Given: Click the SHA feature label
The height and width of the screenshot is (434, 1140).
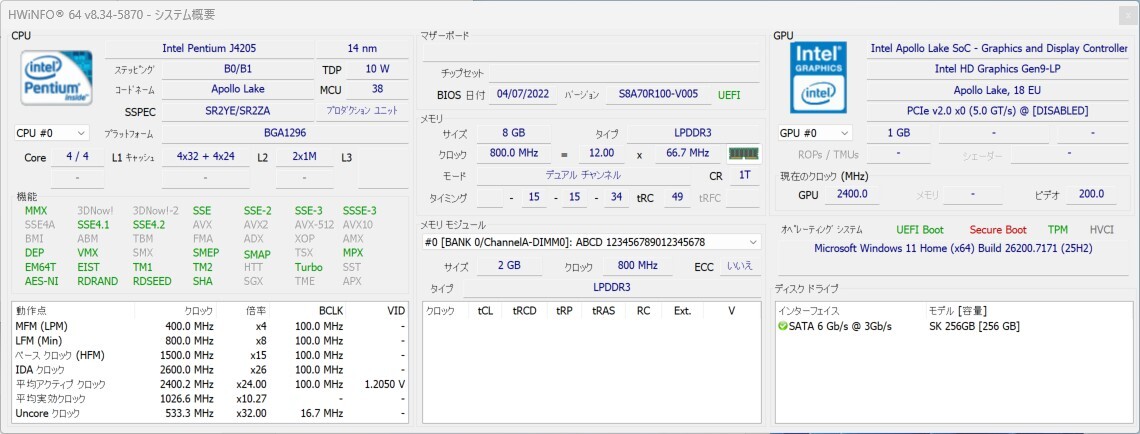Looking at the screenshot, I should tap(203, 281).
